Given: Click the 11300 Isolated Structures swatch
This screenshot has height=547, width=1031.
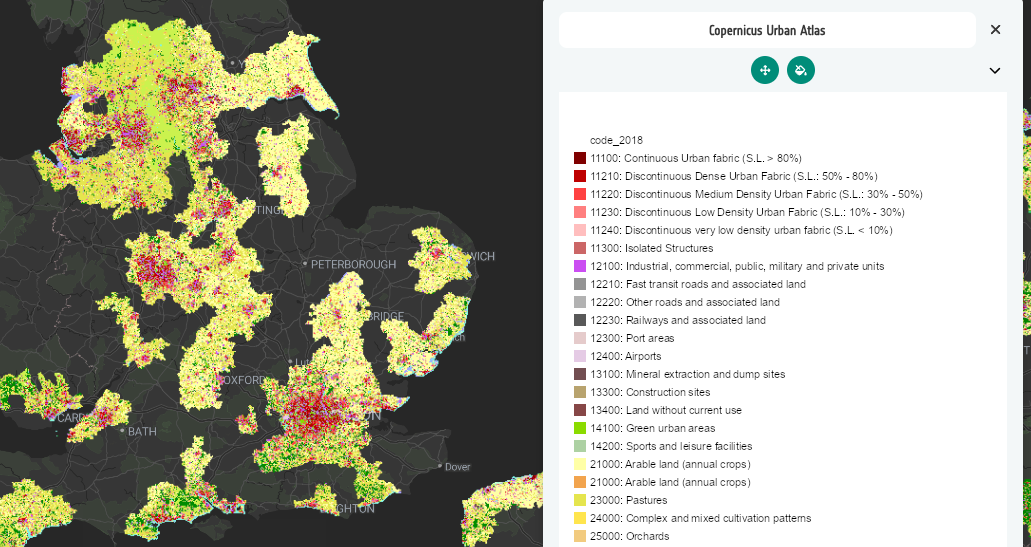Looking at the screenshot, I should pos(580,249).
